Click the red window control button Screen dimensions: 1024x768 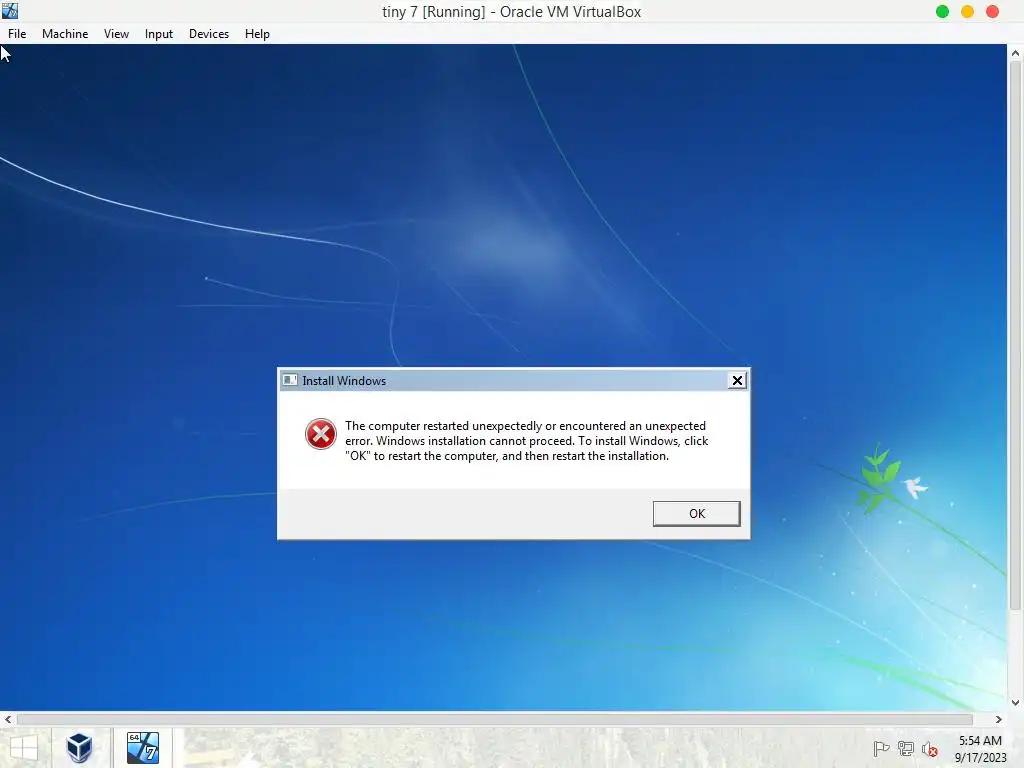click(x=992, y=12)
